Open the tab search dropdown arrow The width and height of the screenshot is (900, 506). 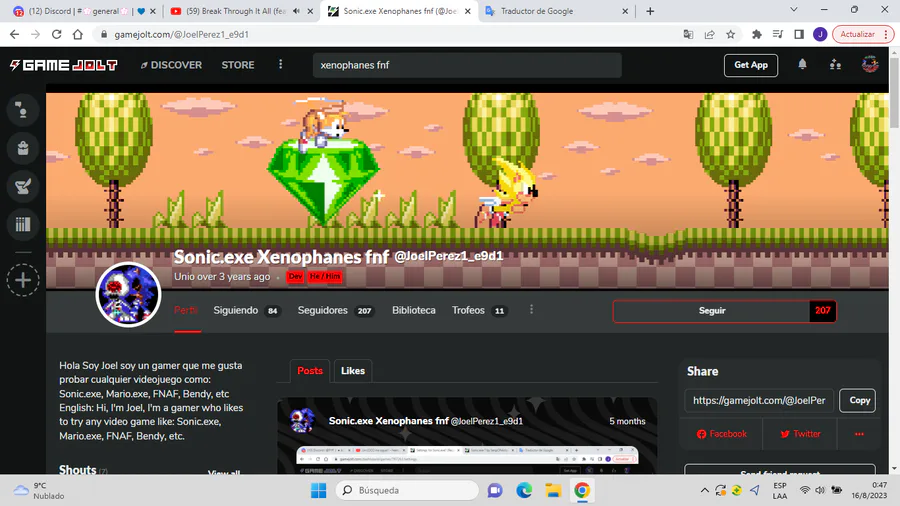pyautogui.click(x=794, y=10)
